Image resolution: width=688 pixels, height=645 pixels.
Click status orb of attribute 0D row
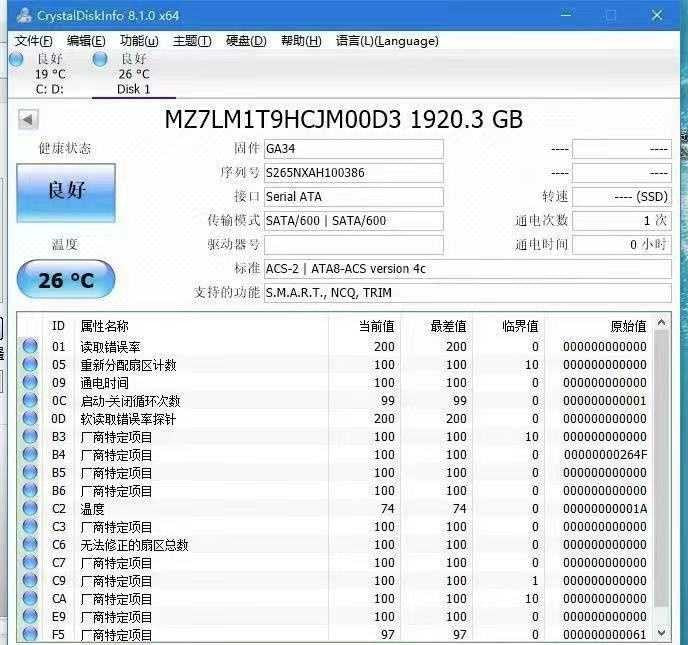[x=30, y=418]
